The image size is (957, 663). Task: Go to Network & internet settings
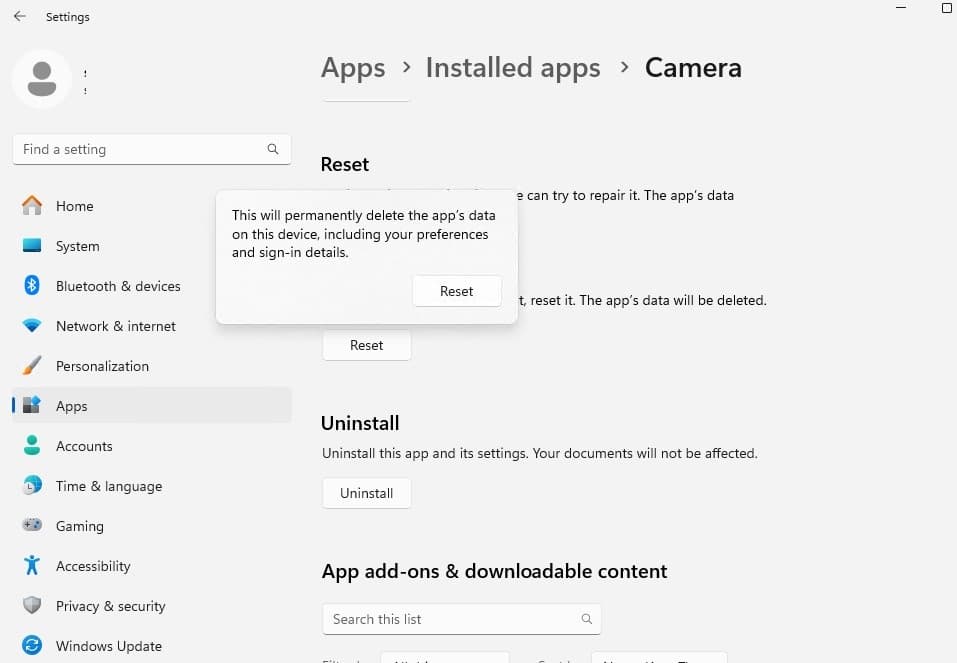coord(115,326)
